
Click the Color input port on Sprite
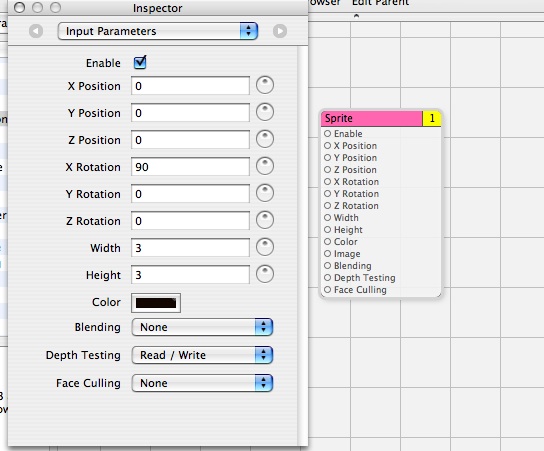click(328, 241)
